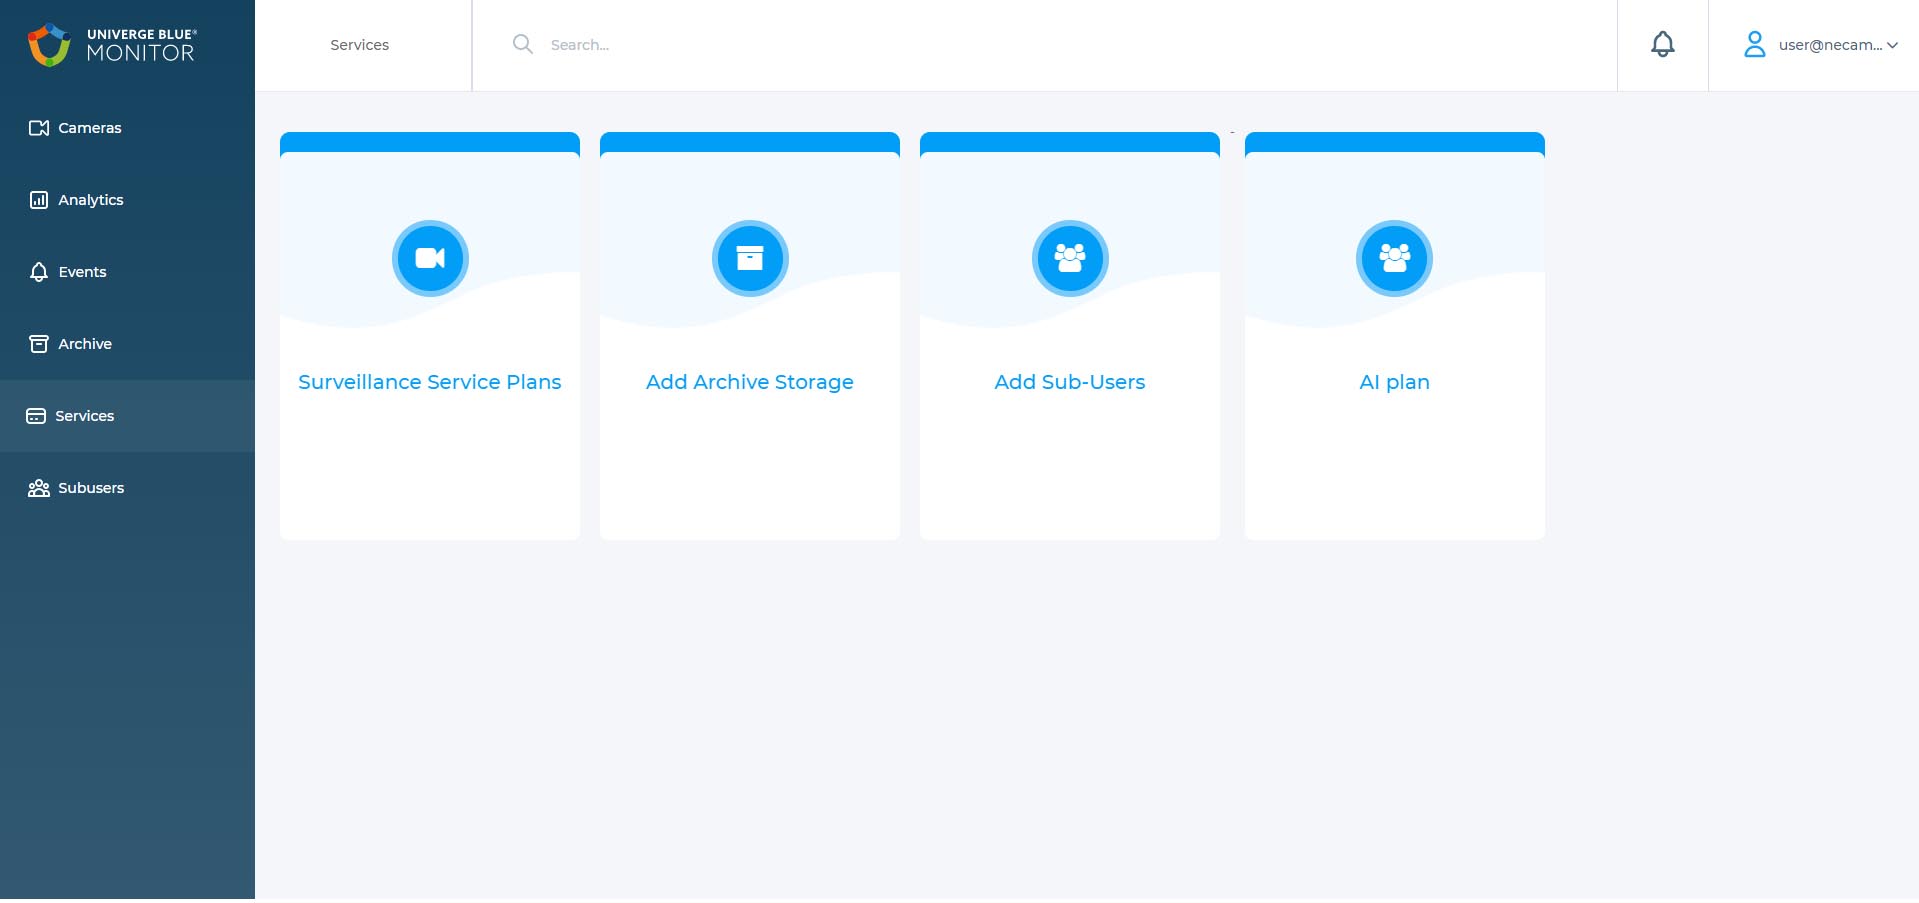Open the AI plan link

coord(1394,382)
